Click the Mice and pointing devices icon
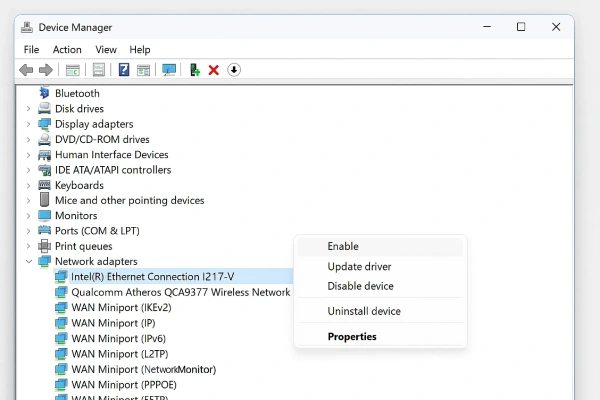The height and width of the screenshot is (400, 600). [x=44, y=200]
